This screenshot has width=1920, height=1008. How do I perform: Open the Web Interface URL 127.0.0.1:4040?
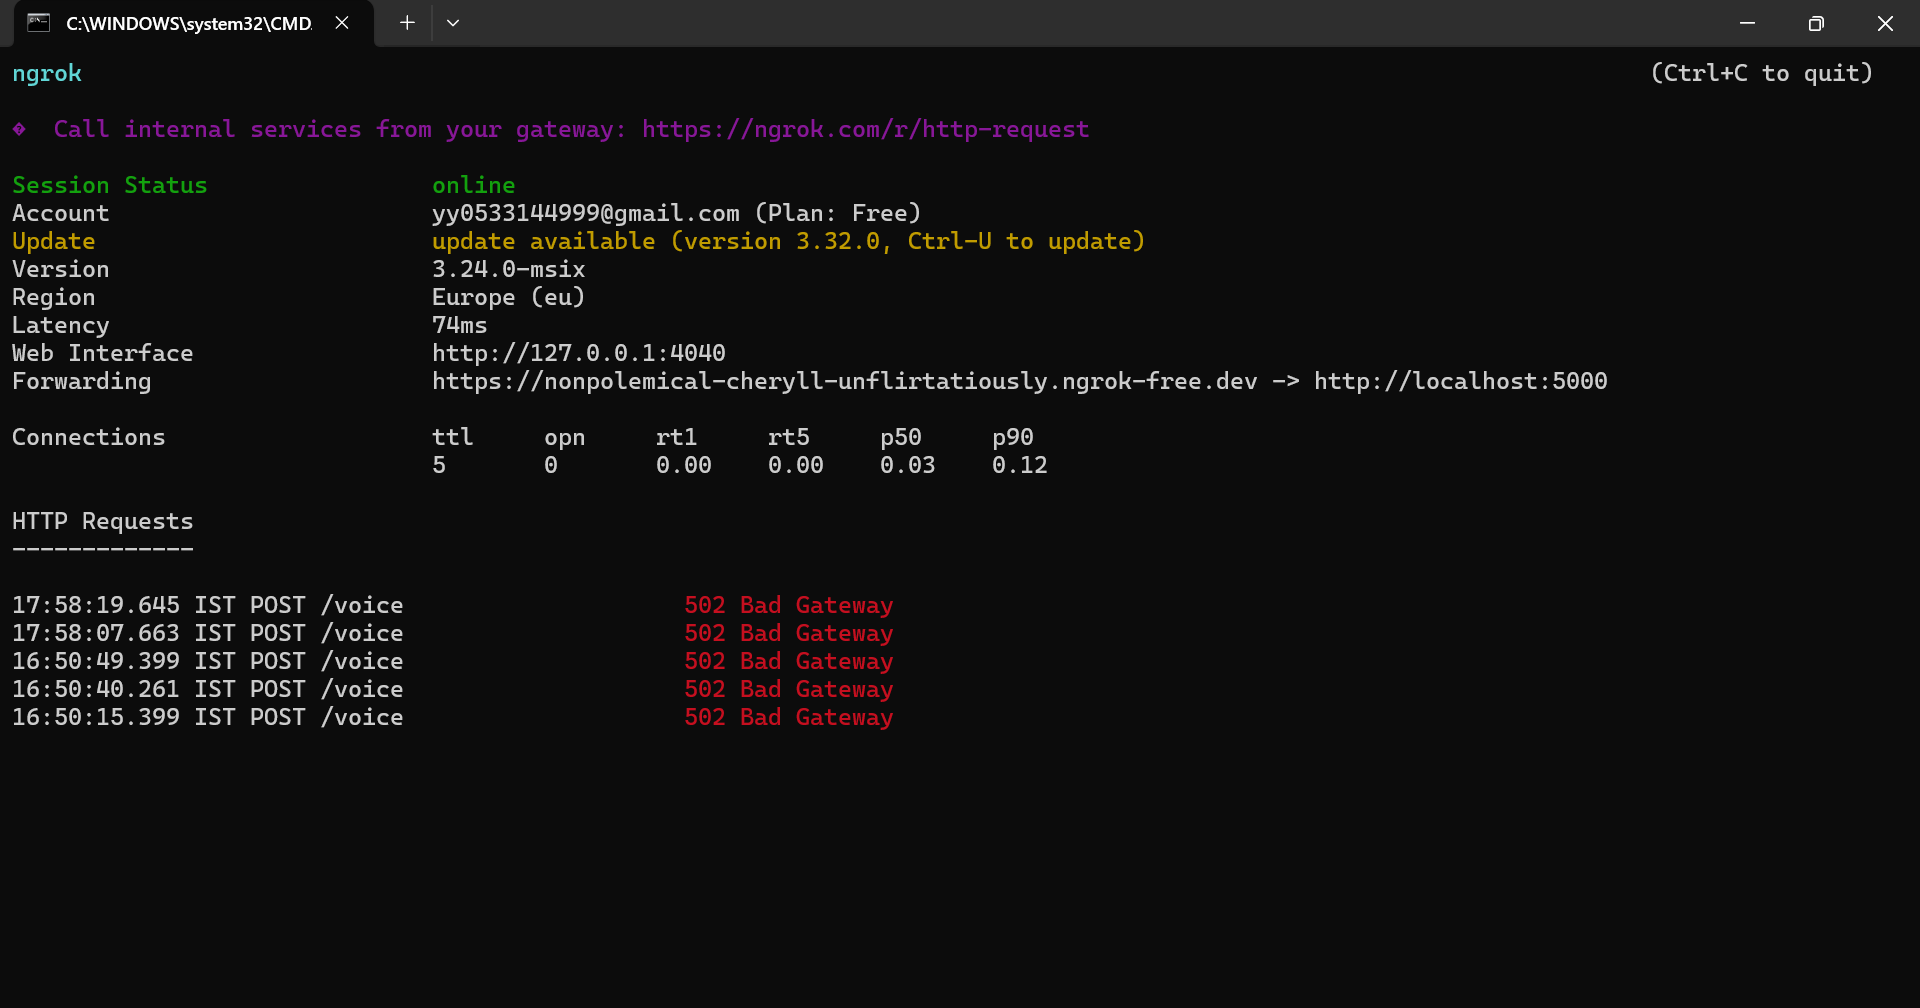(x=578, y=353)
